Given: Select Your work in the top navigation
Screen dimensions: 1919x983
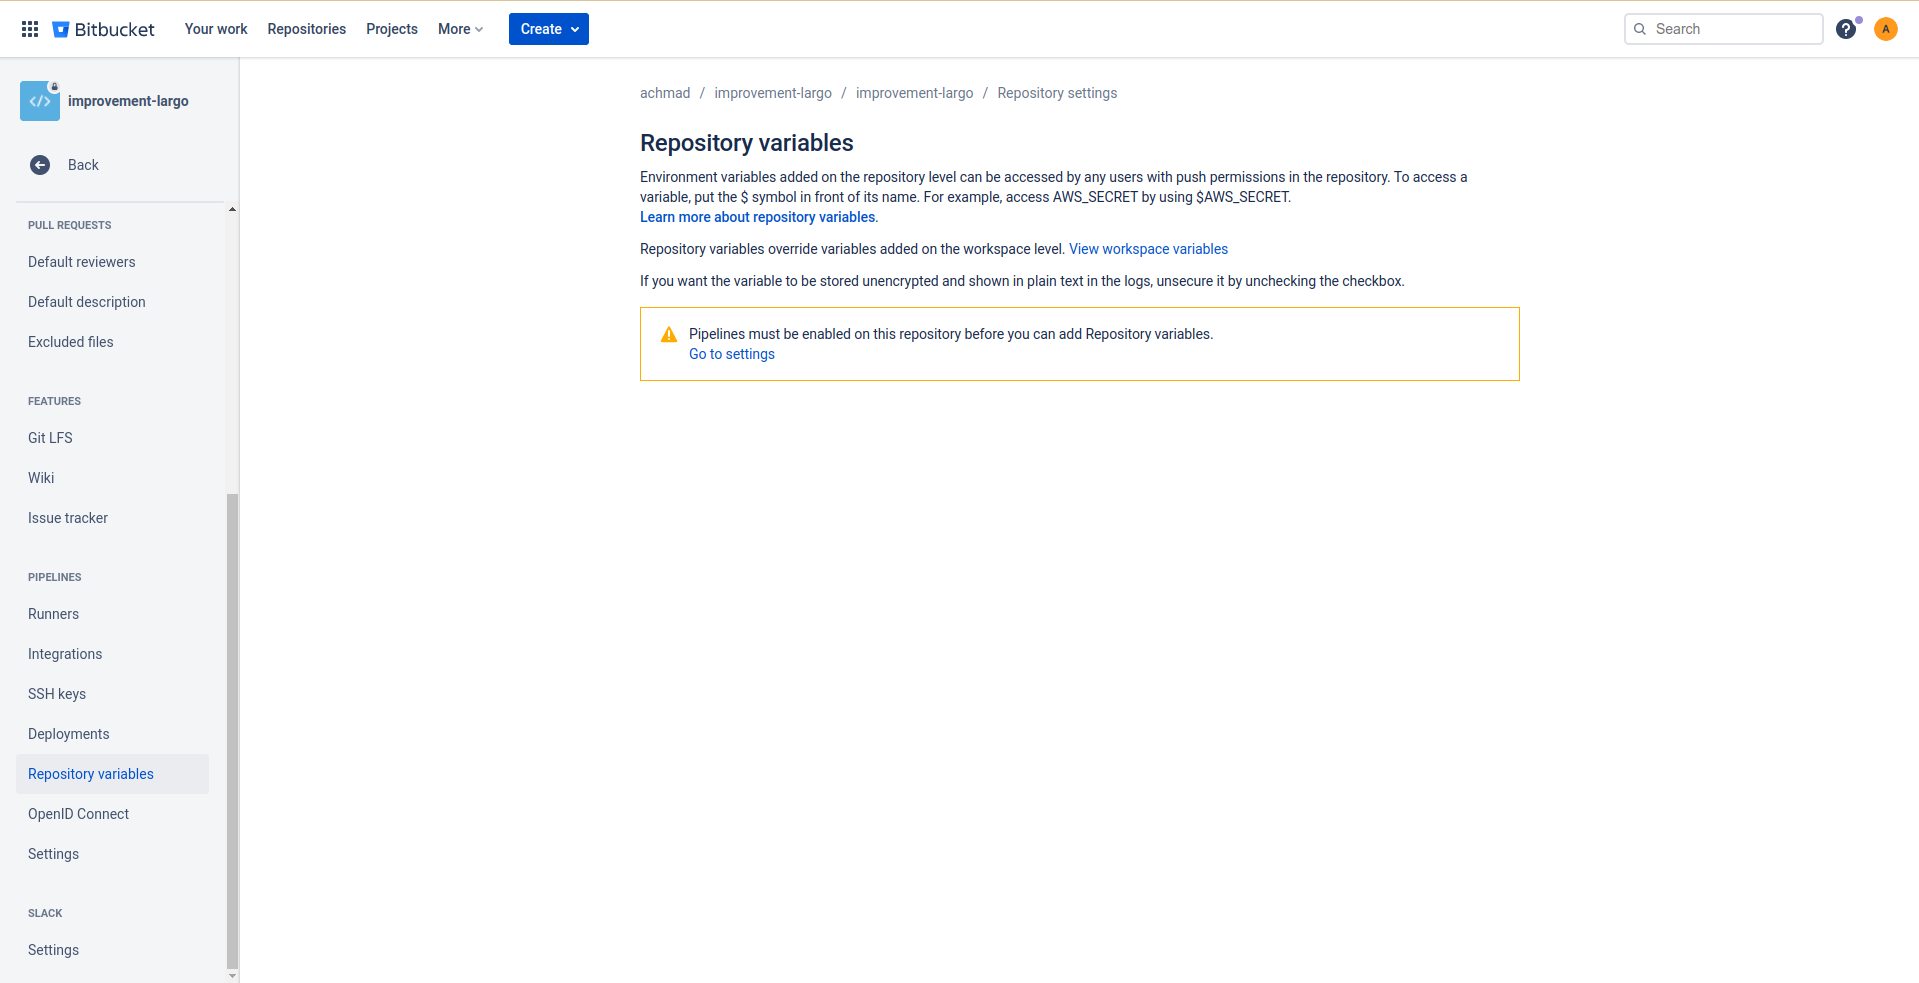Looking at the screenshot, I should click(x=215, y=29).
